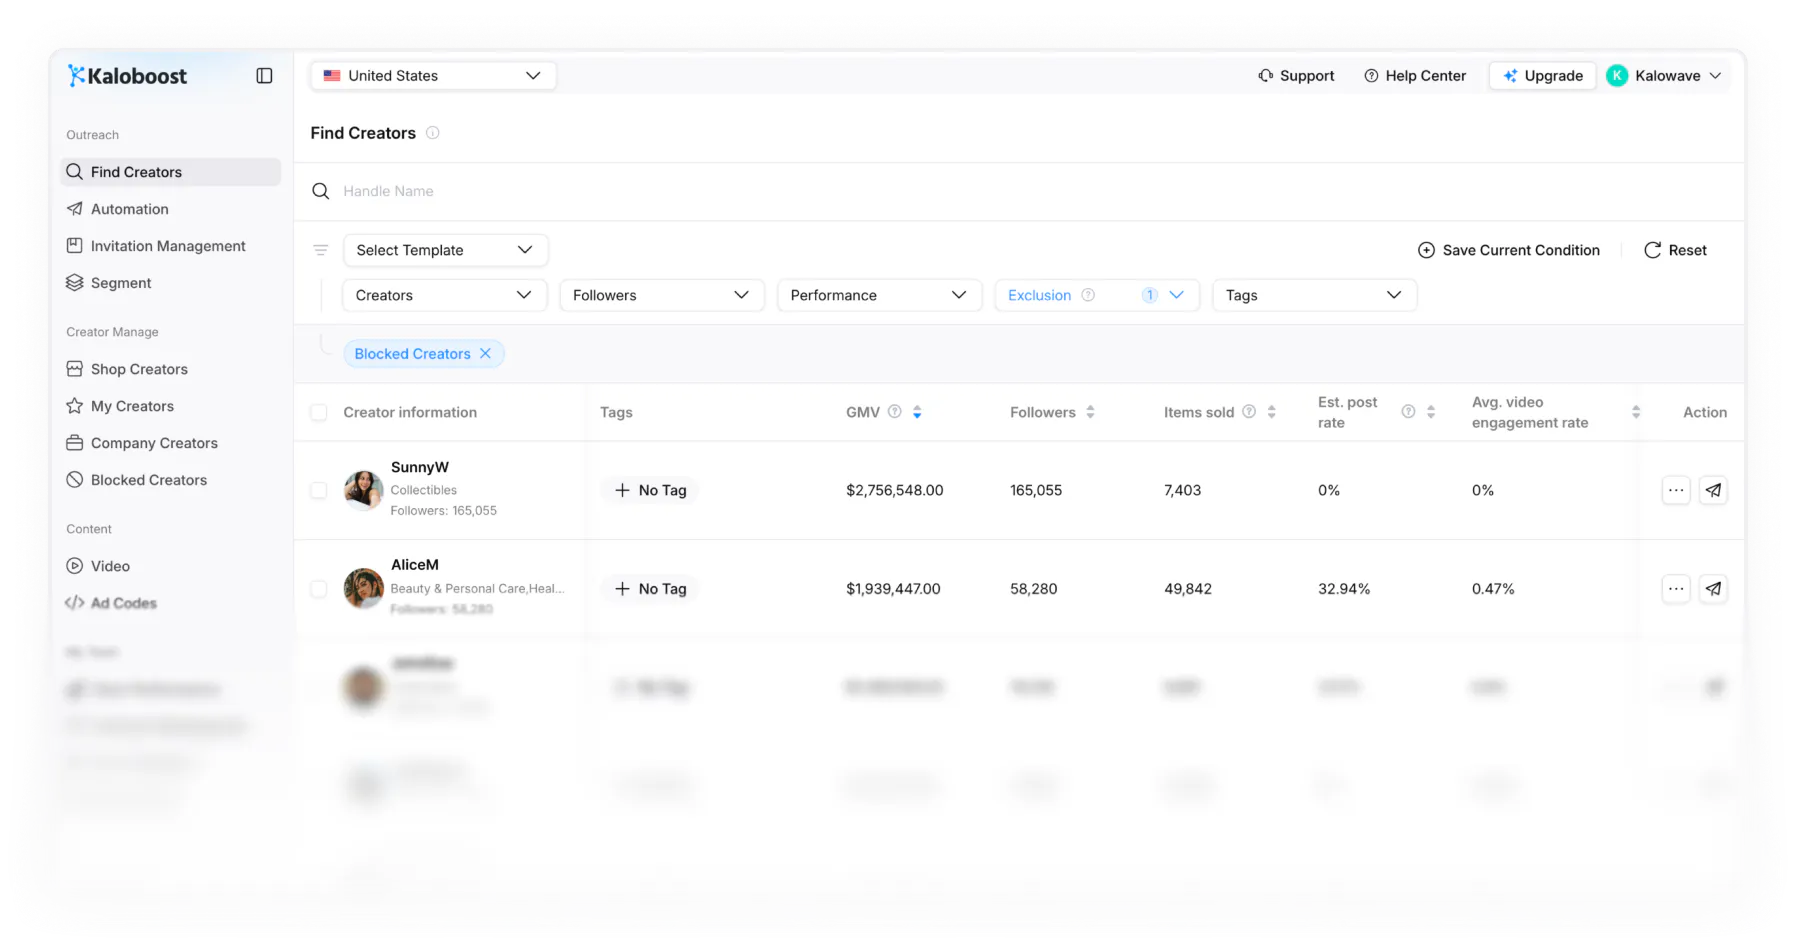Click SunnyW's GMV value $2,756,548.00
Screen dimensions: 1796x944
pos(895,490)
